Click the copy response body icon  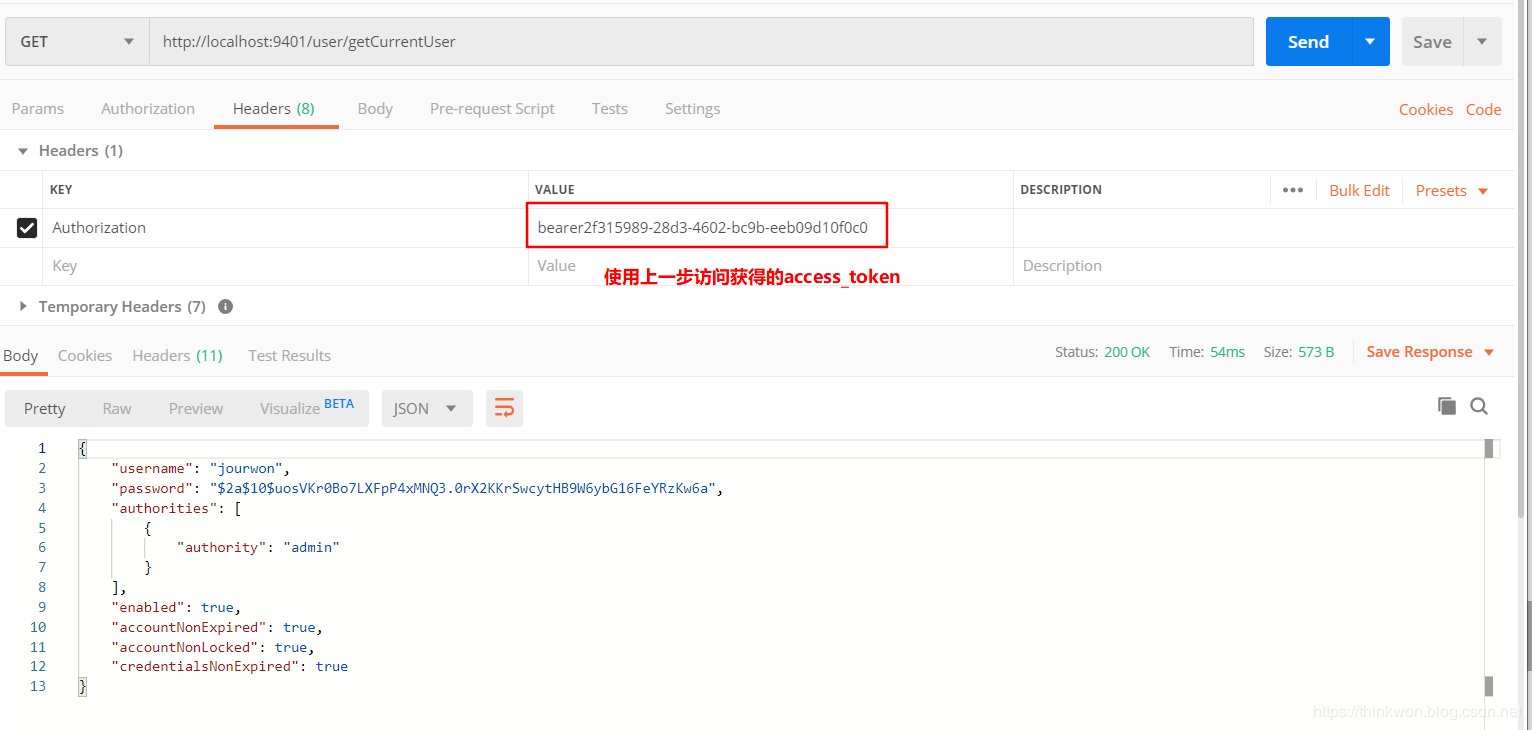click(x=1446, y=406)
